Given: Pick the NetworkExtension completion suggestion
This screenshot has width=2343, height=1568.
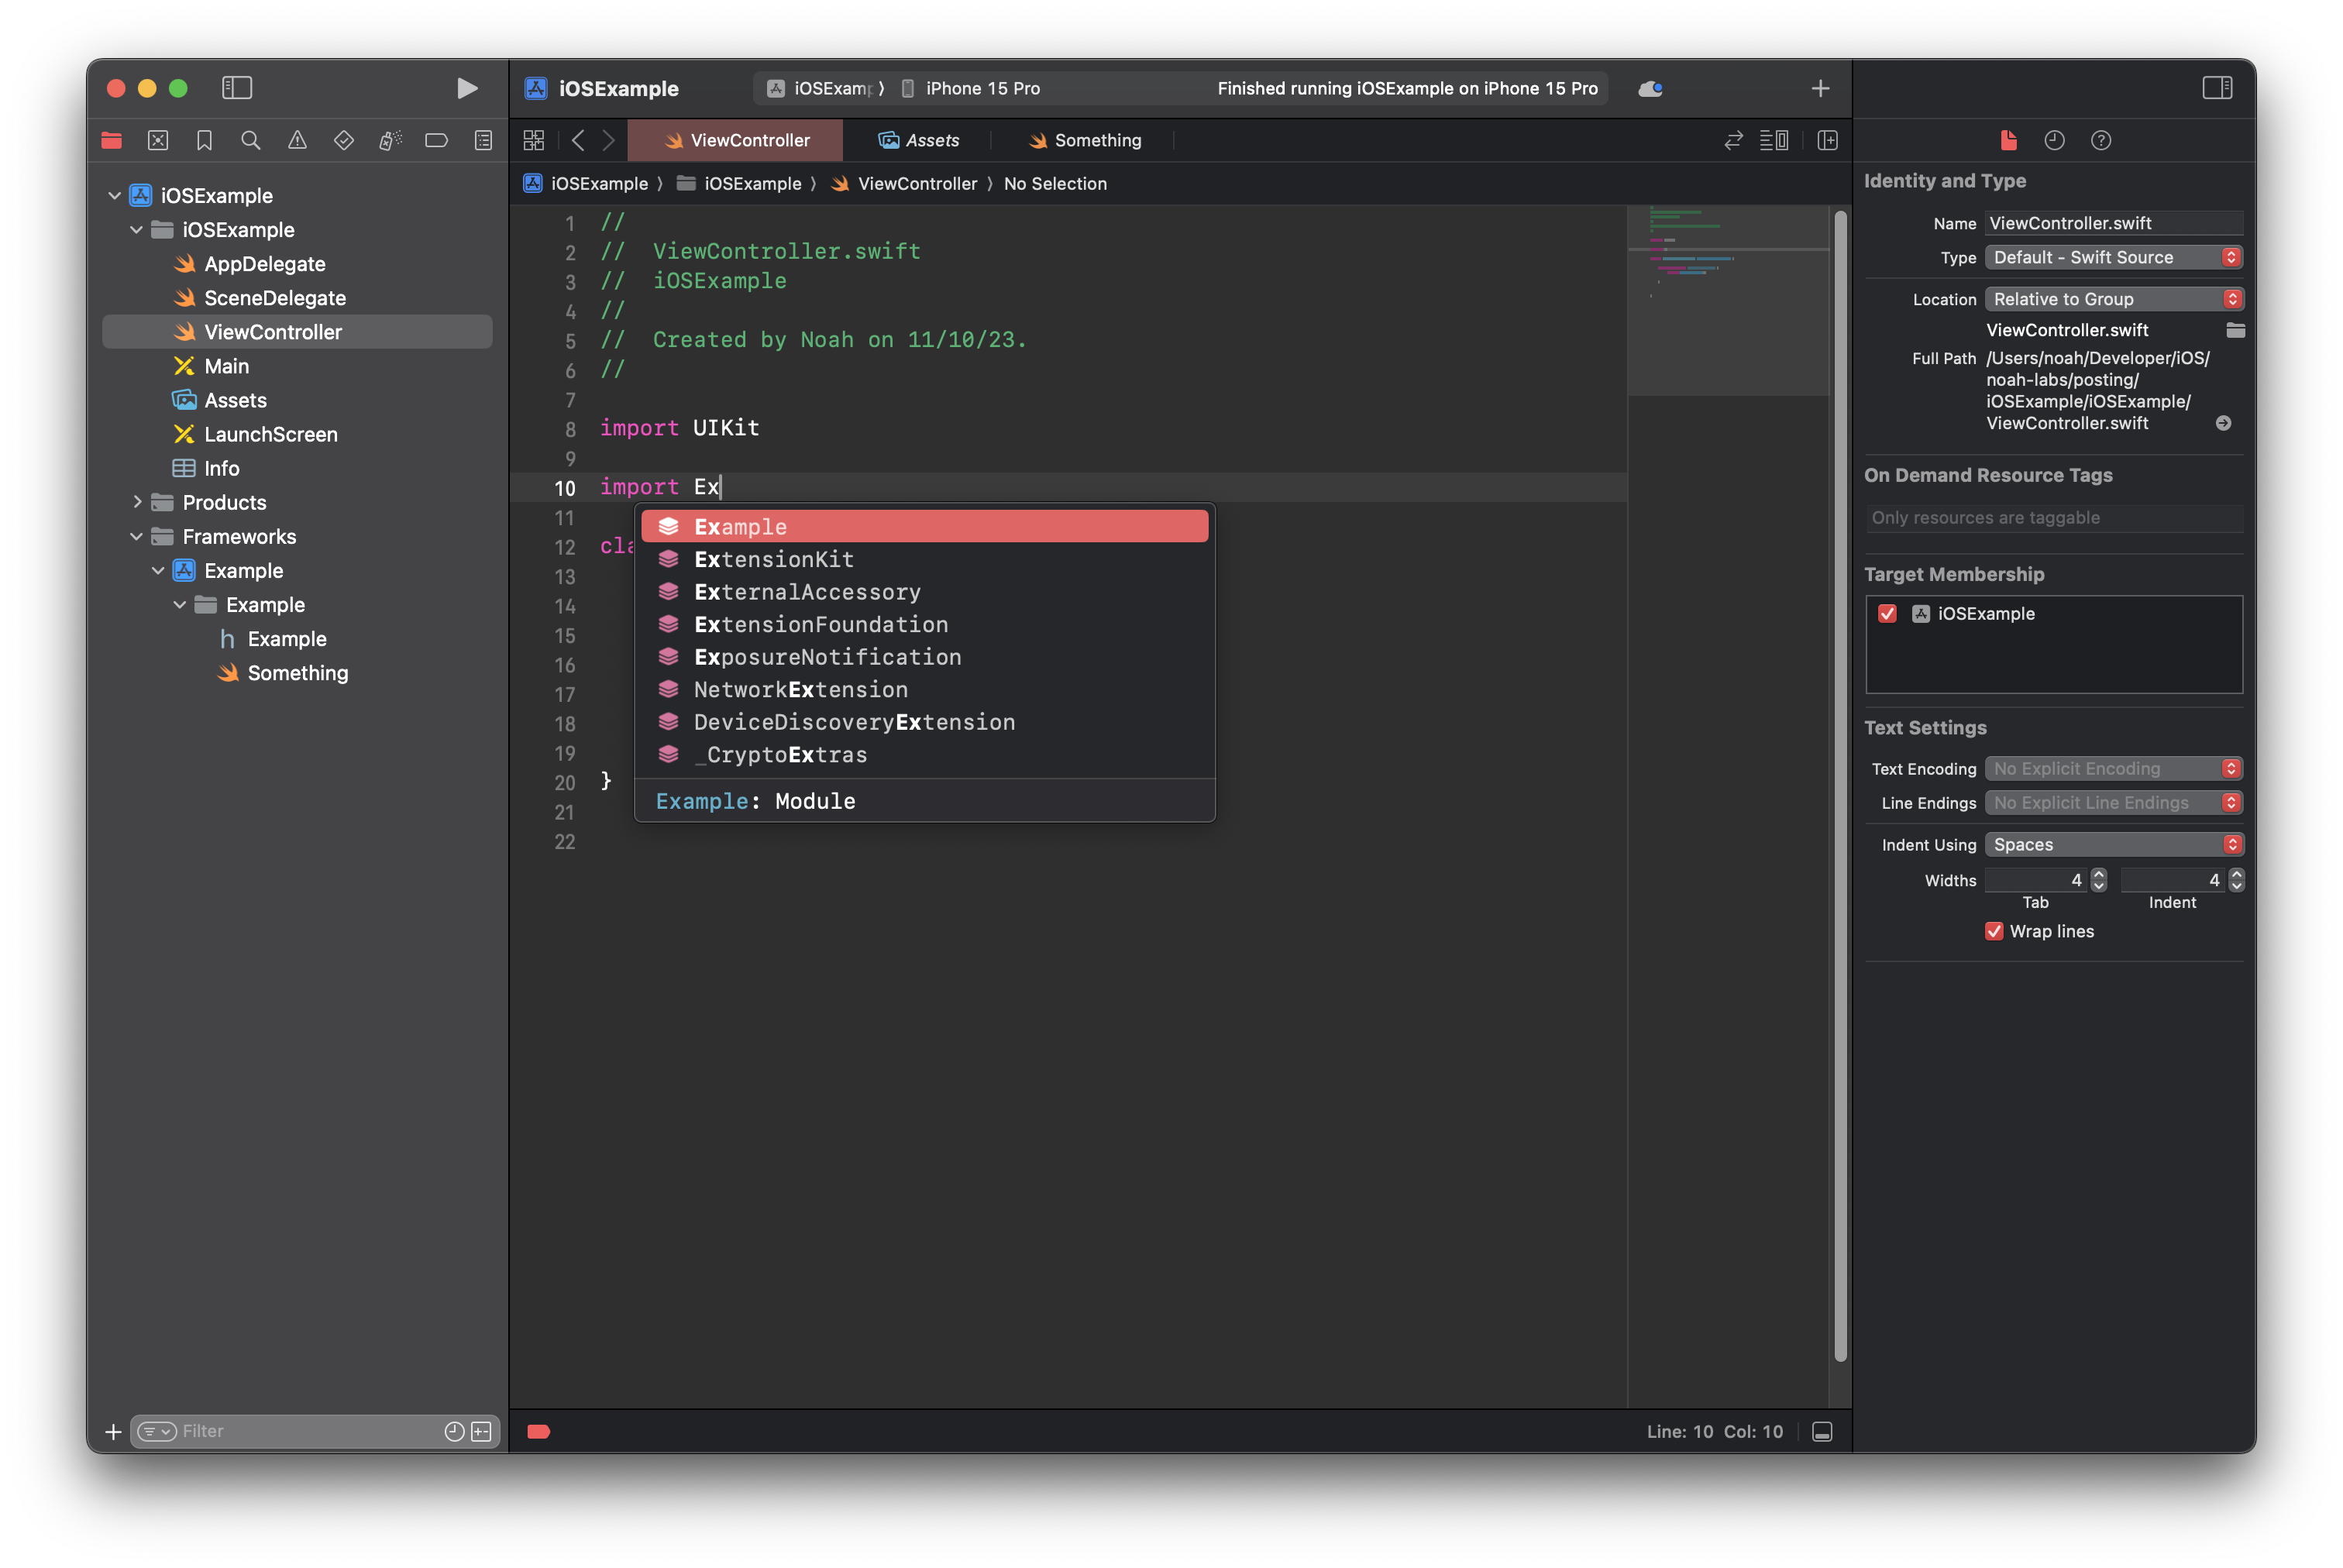Looking at the screenshot, I should (924, 690).
